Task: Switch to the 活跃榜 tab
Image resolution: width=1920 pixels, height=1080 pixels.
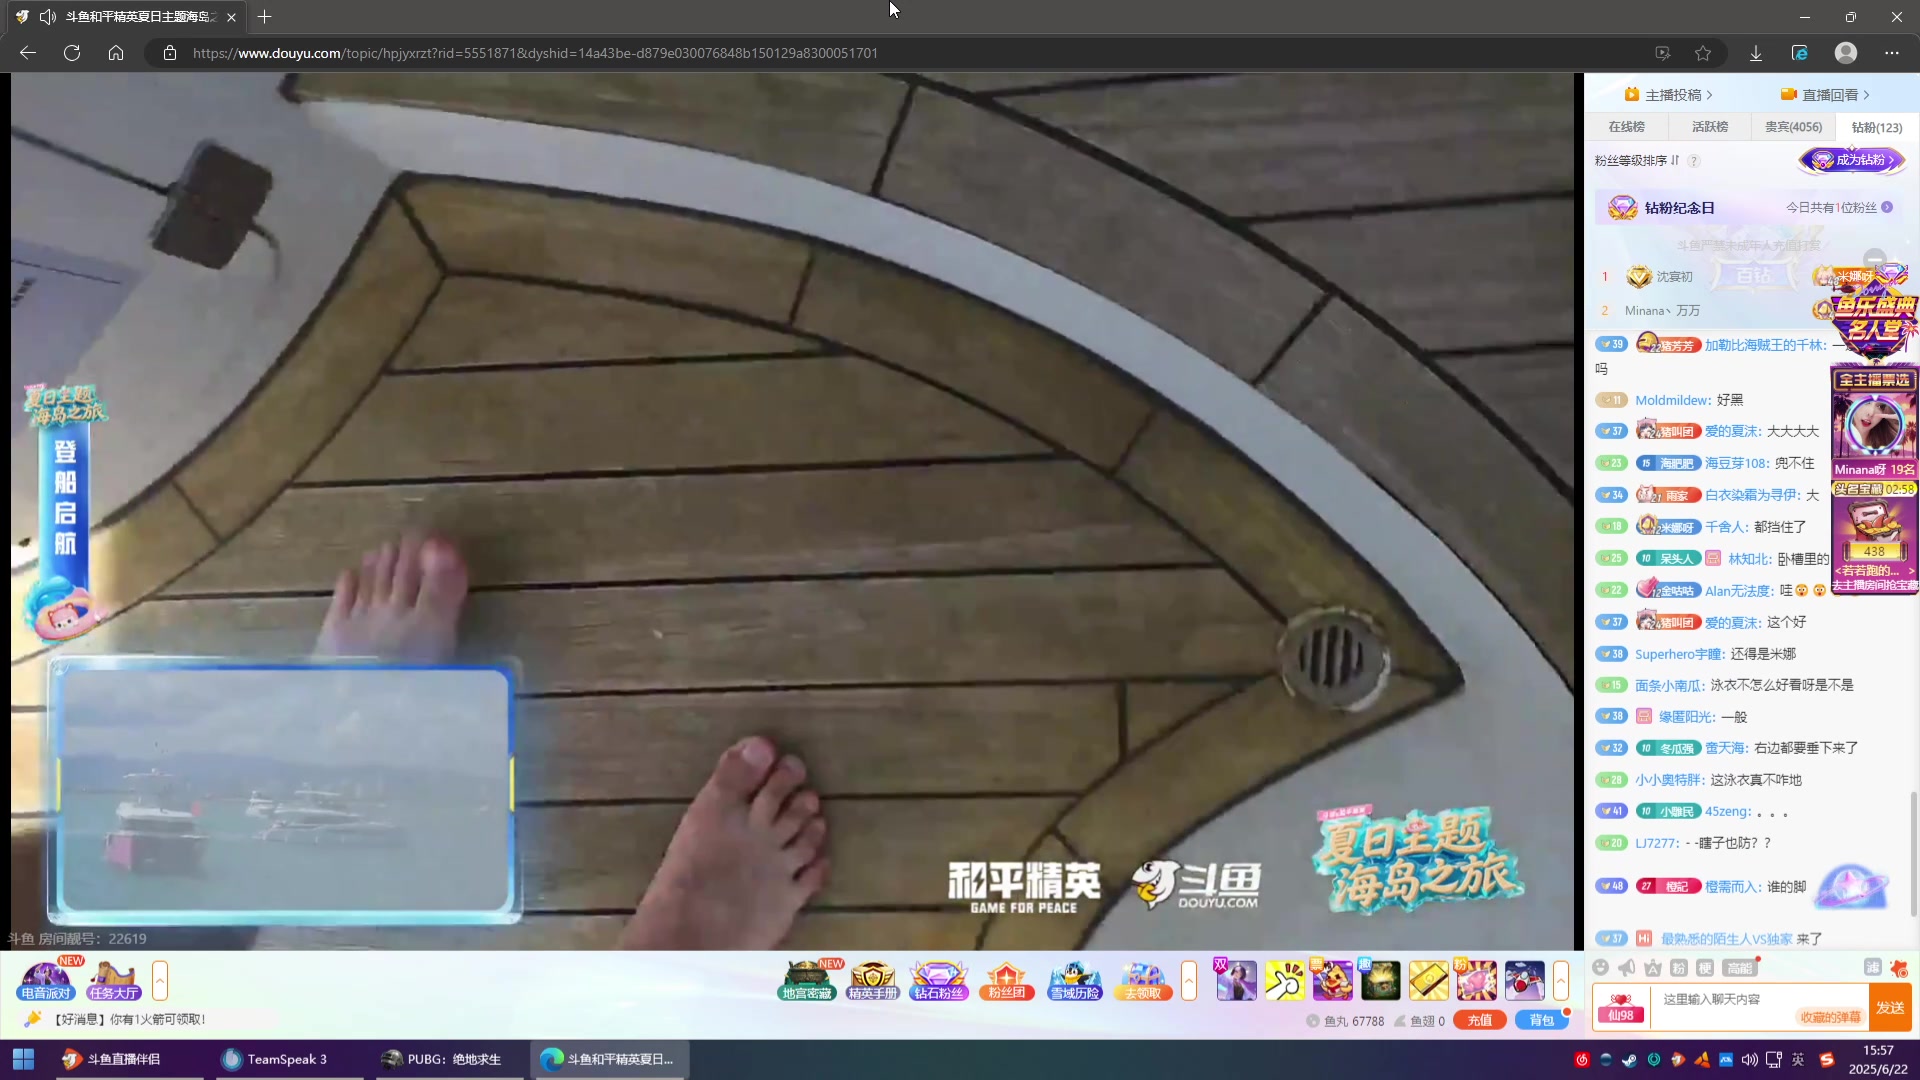Action: [1710, 127]
